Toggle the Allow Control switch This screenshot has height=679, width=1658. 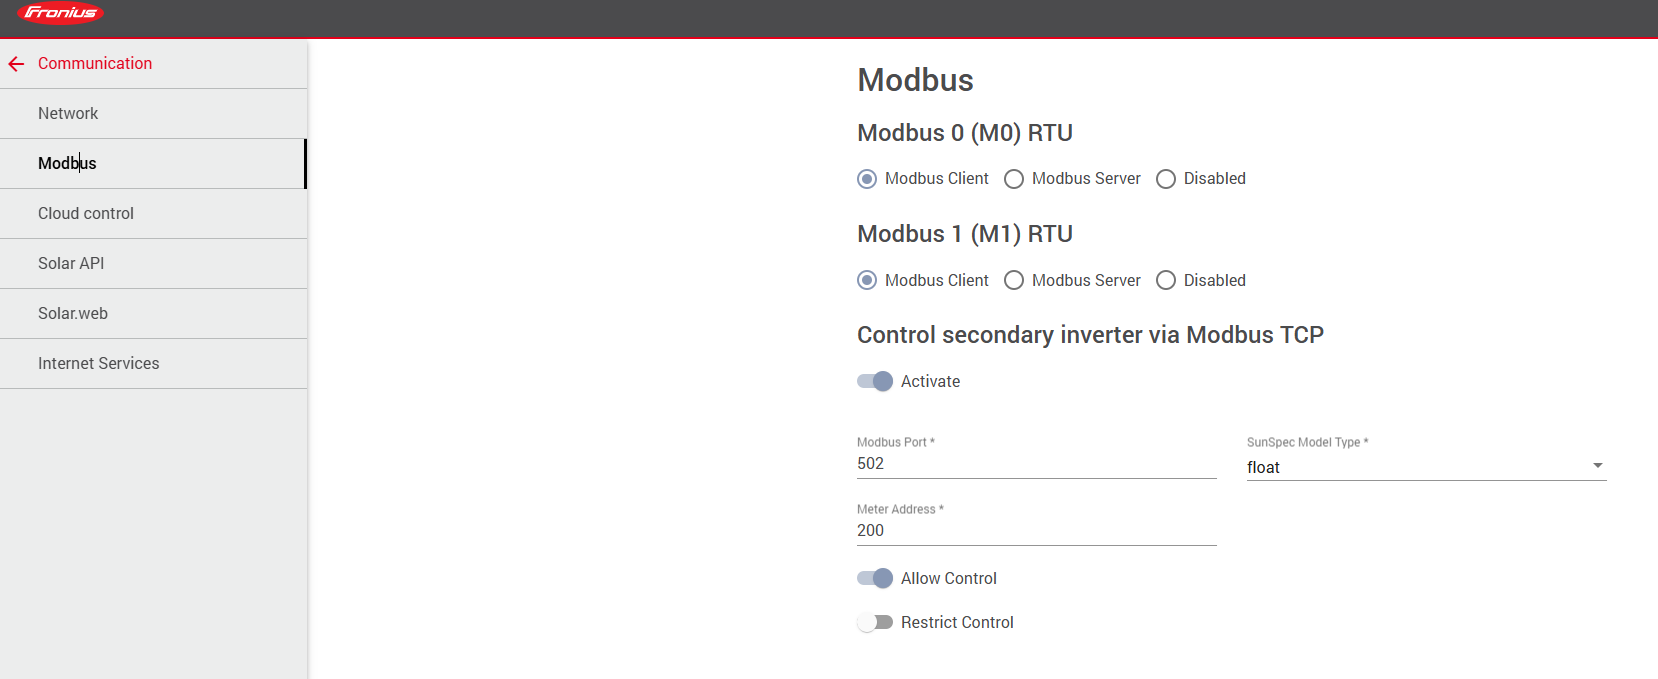click(875, 578)
